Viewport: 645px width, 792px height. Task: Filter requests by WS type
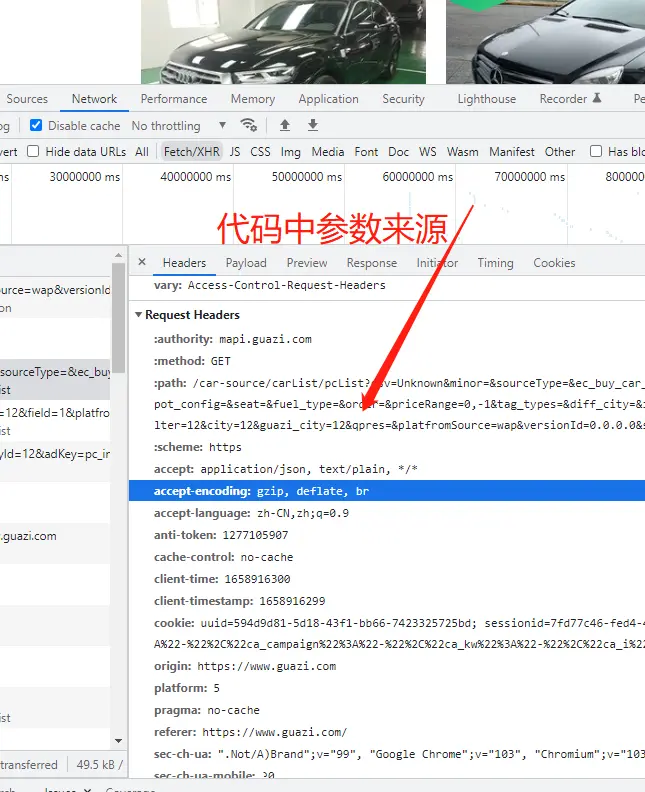(x=428, y=152)
